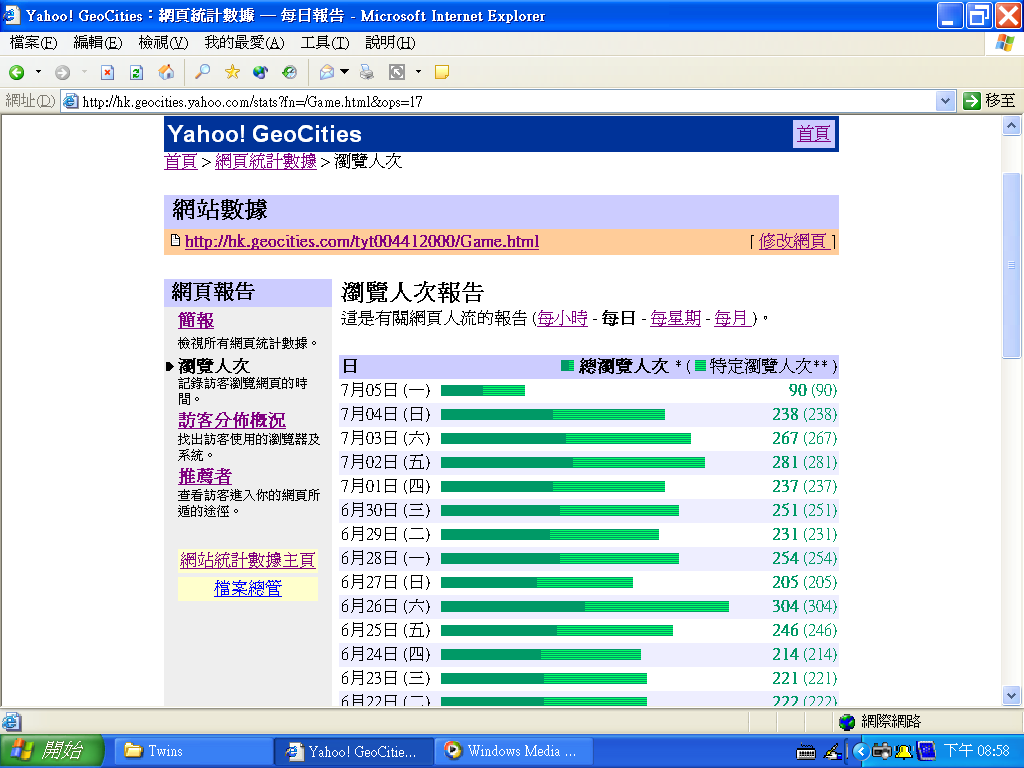Click the Windows 開始 Start button
The height and width of the screenshot is (768, 1024).
pyautogui.click(x=52, y=751)
